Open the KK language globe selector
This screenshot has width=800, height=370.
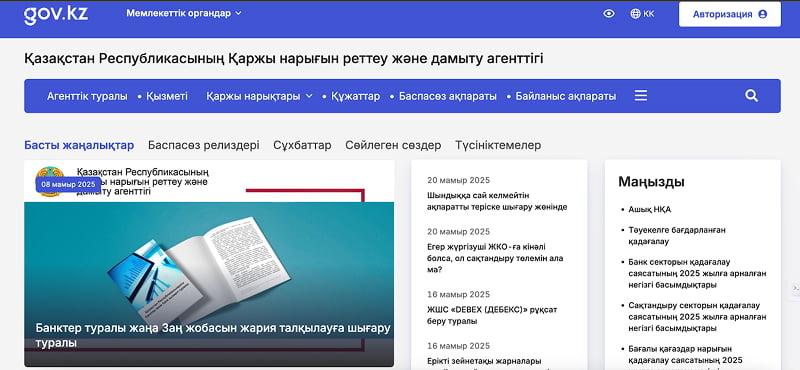[x=642, y=14]
